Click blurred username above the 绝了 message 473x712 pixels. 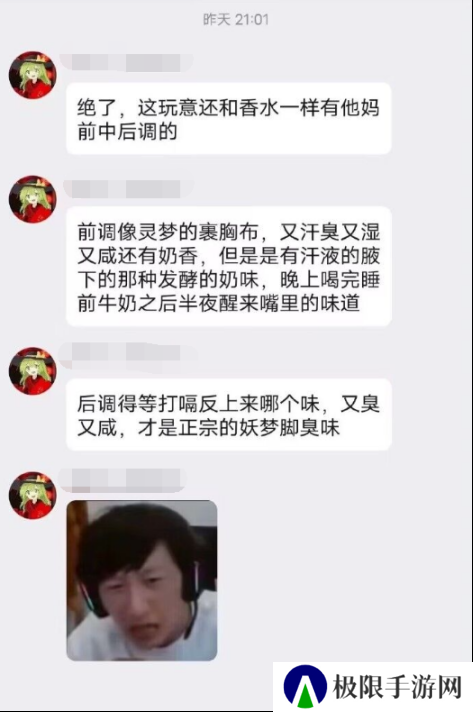coord(127,62)
